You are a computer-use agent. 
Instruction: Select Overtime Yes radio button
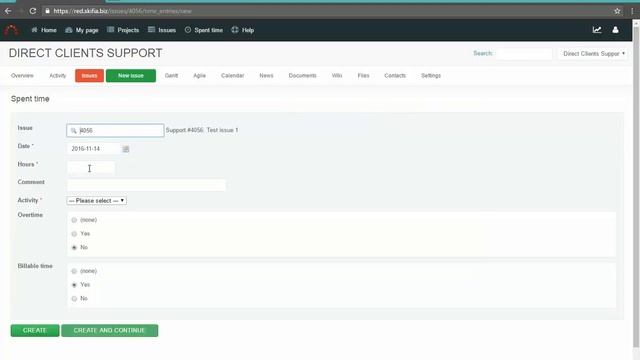coord(74,234)
